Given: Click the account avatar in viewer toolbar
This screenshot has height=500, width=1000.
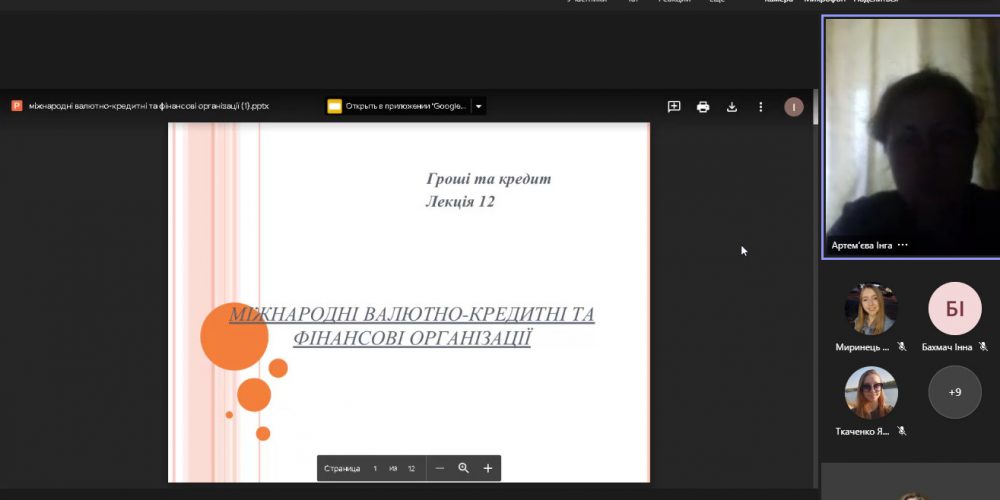Looking at the screenshot, I should click(x=794, y=107).
